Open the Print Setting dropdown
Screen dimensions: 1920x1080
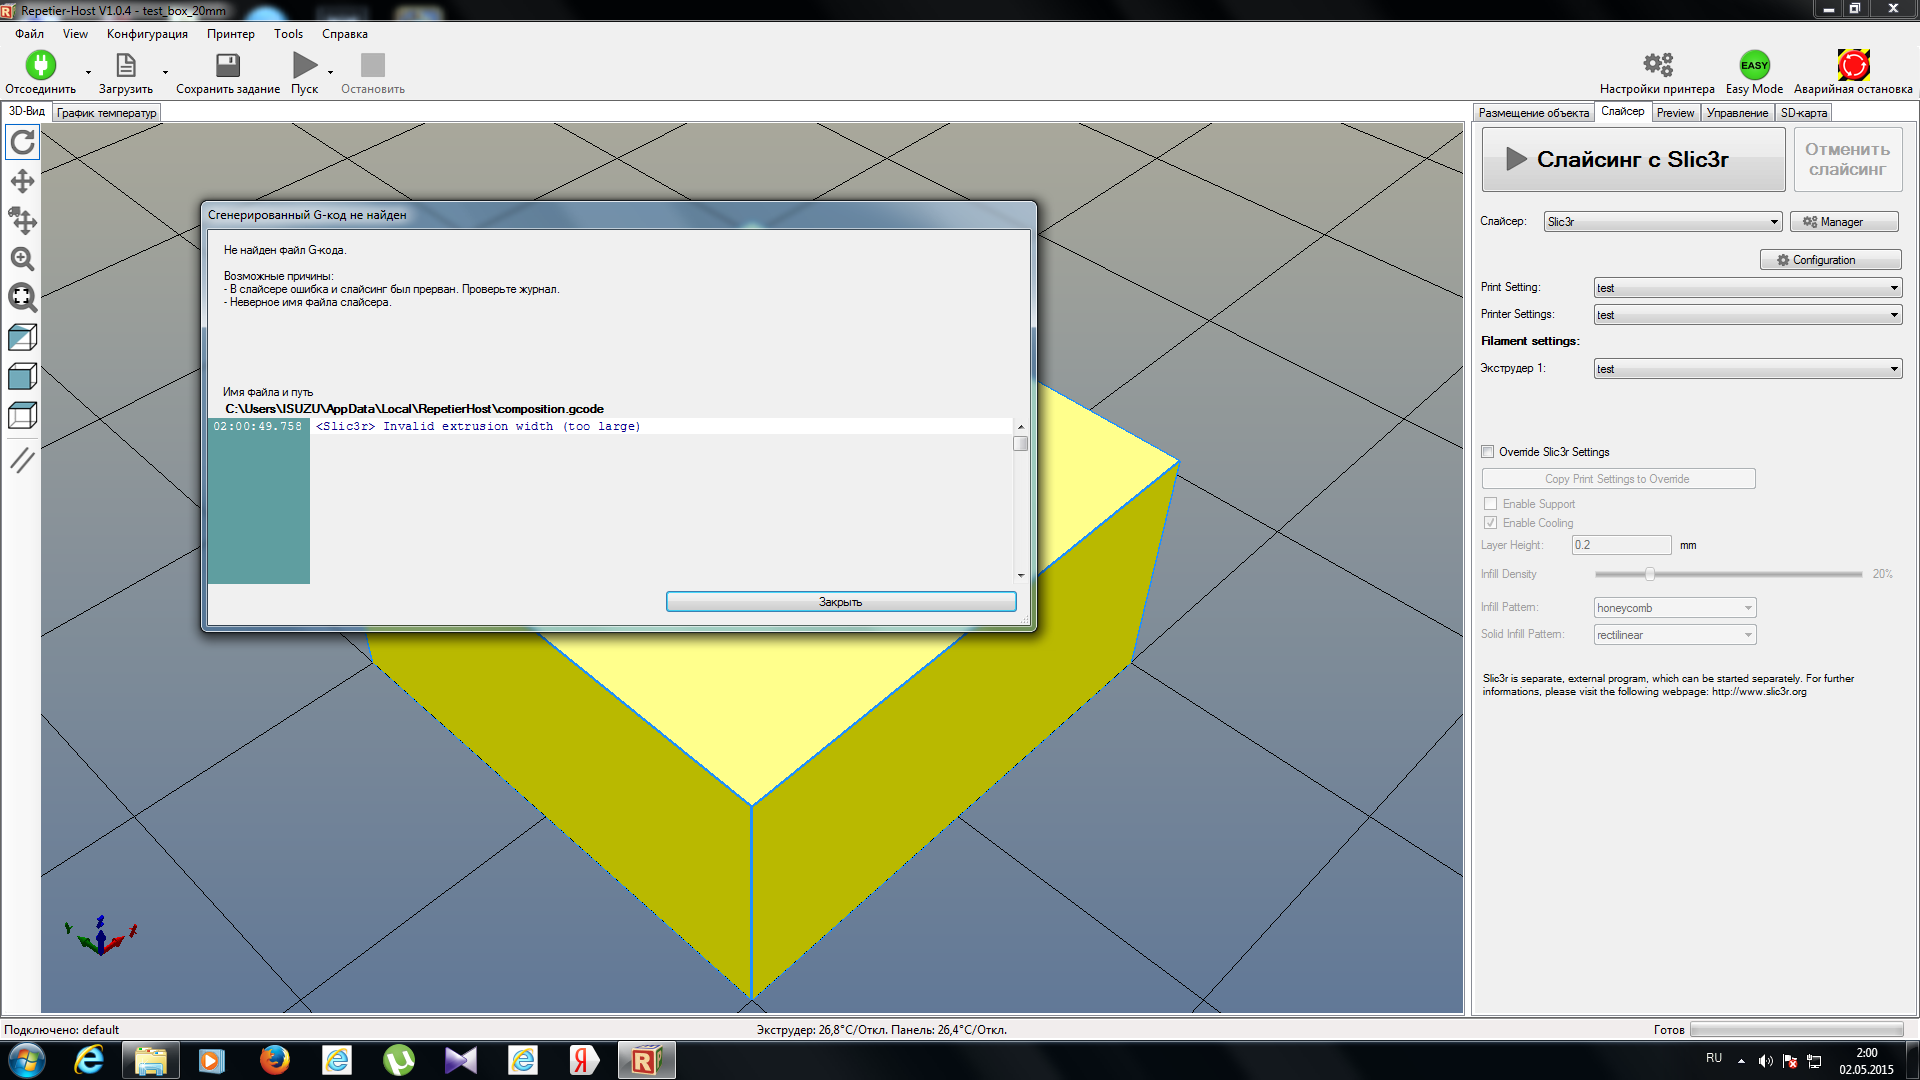click(x=1747, y=288)
